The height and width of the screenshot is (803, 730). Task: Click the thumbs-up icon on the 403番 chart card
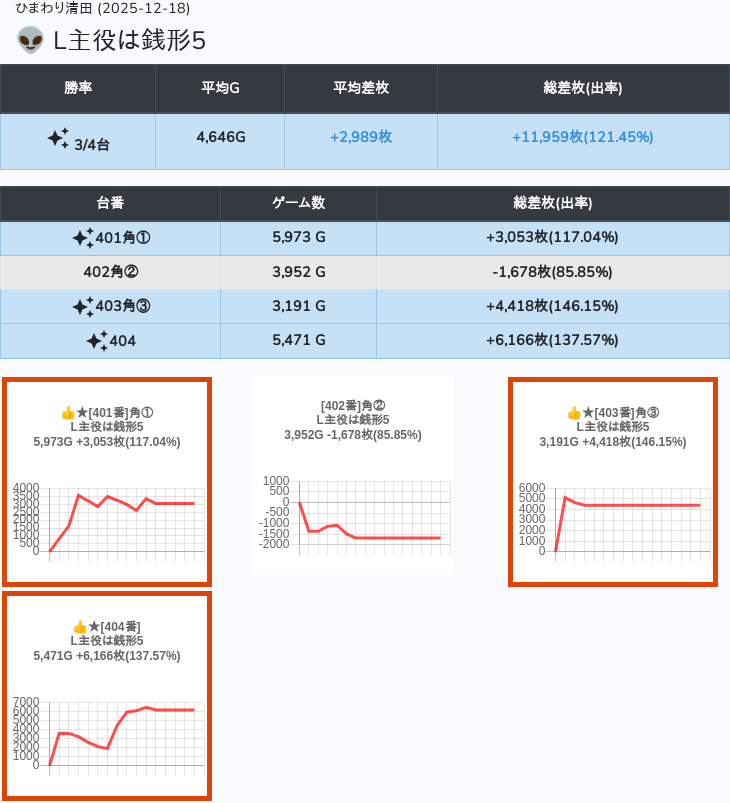(574, 413)
